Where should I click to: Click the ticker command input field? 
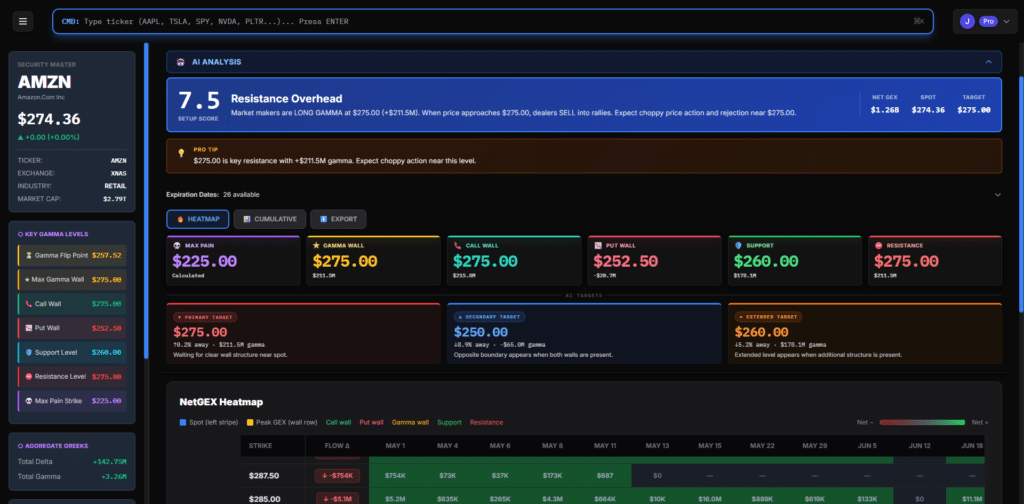point(493,22)
